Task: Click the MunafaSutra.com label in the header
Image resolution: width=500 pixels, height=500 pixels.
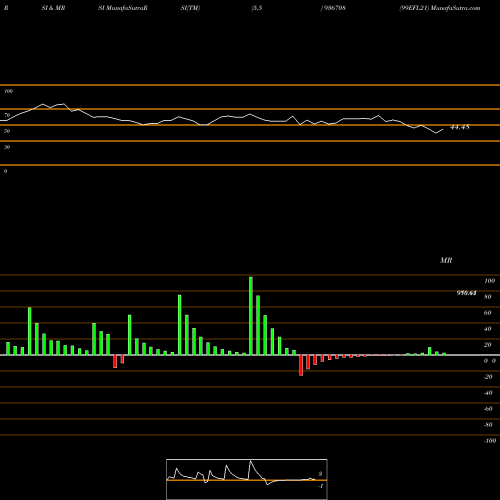Action: click(x=455, y=8)
